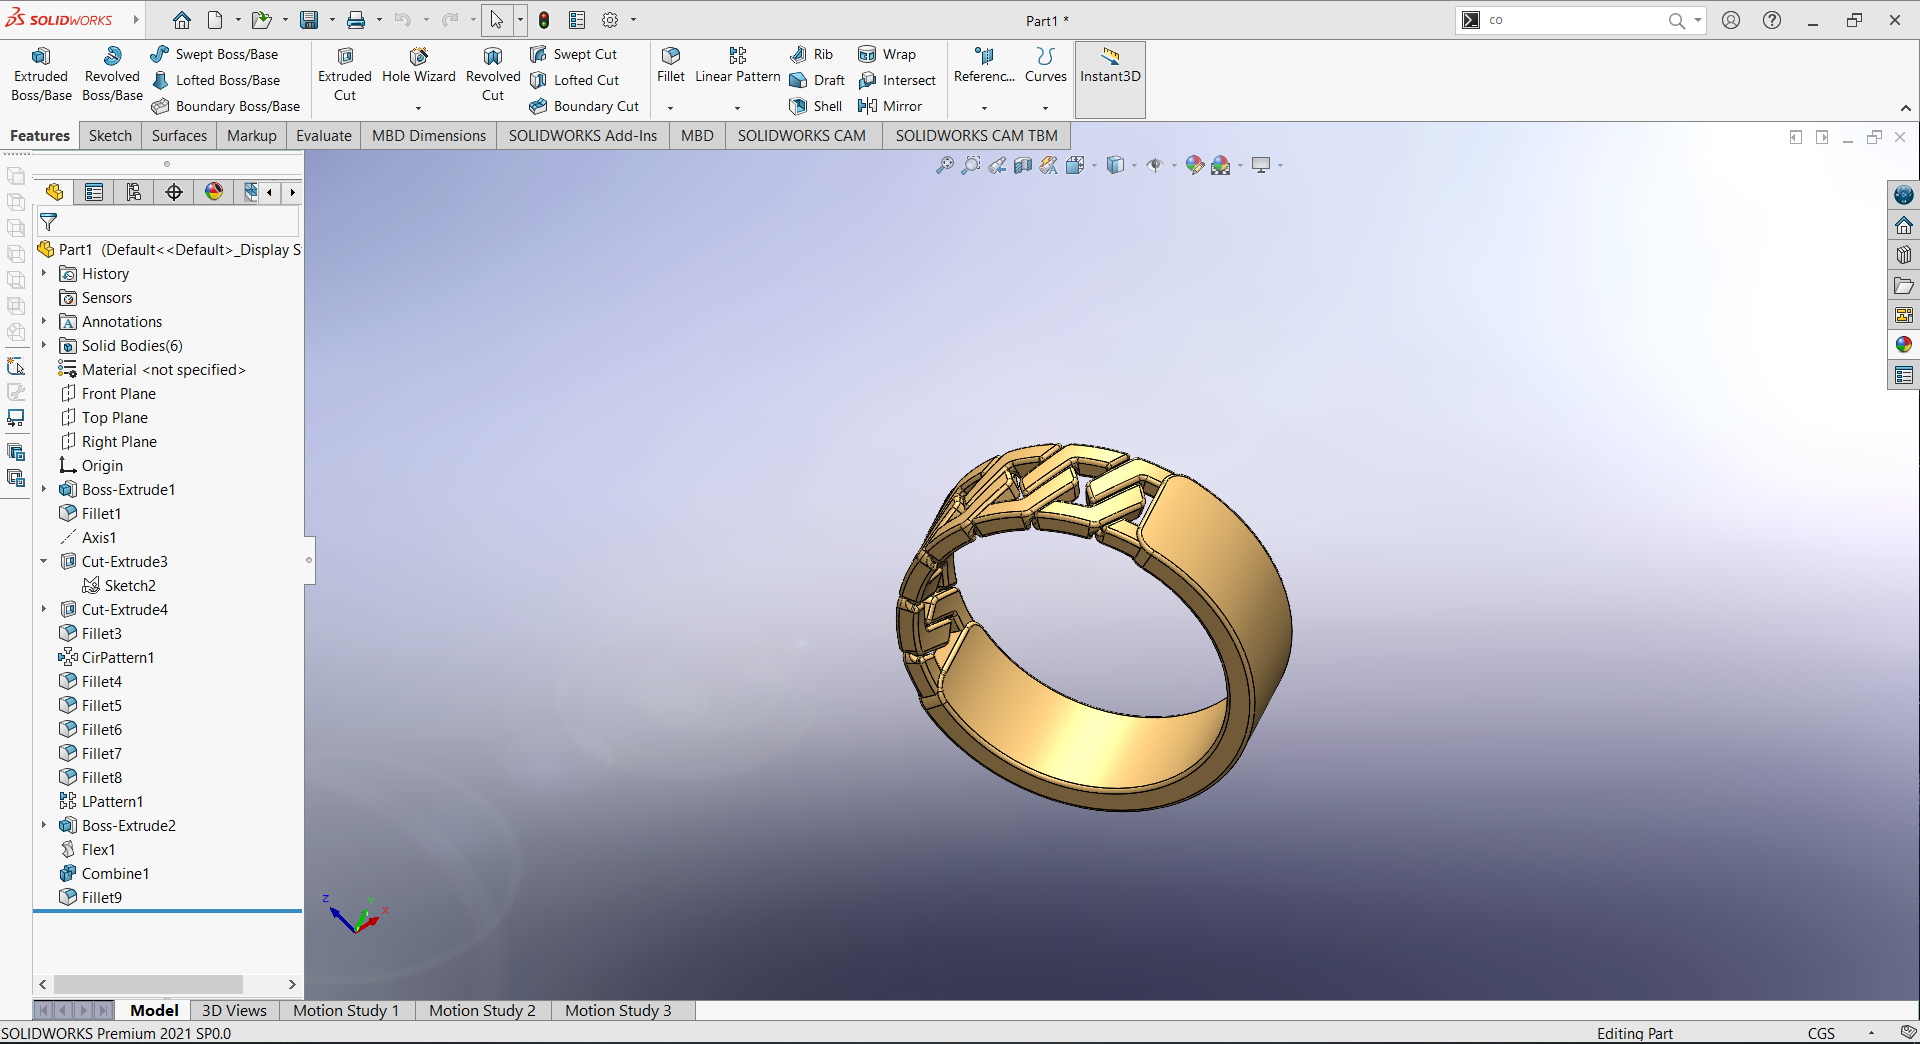Viewport: 1920px width, 1044px height.
Task: Click the feature tree filter icon
Action: tap(48, 222)
